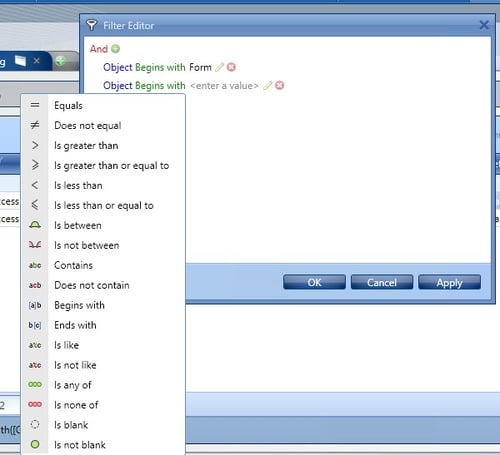Screen dimensions: 500x455
Task: Click the Apply button
Action: click(449, 282)
